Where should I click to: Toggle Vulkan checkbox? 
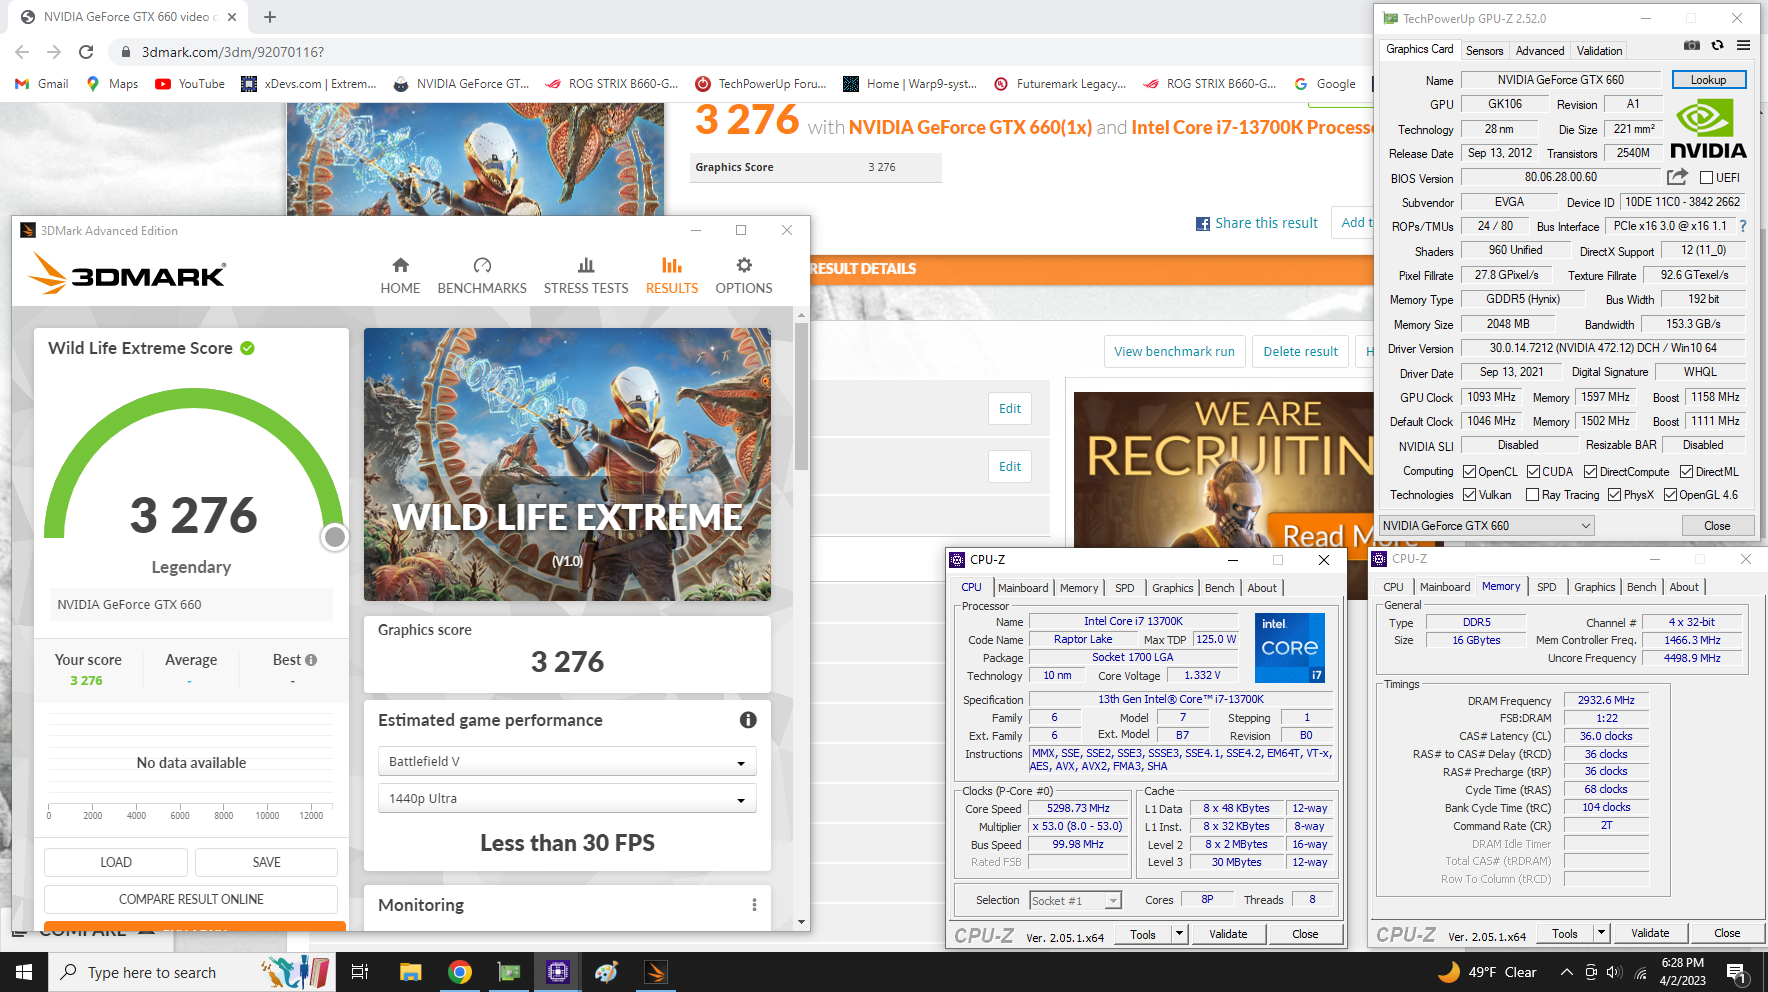1469,495
